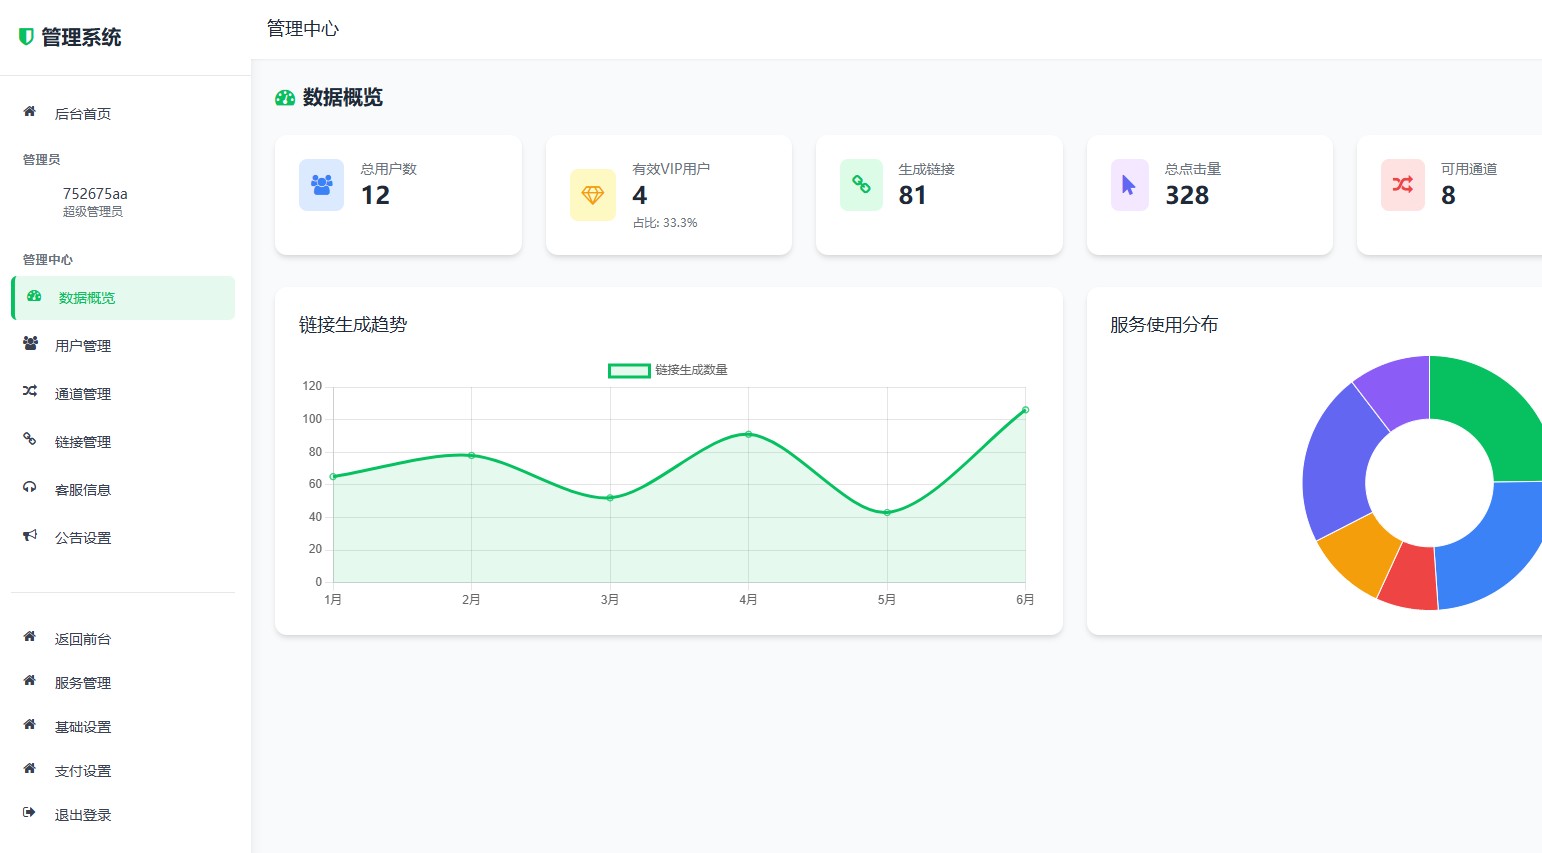Click the 返回前台 link
This screenshot has width=1542, height=853.
pos(82,638)
